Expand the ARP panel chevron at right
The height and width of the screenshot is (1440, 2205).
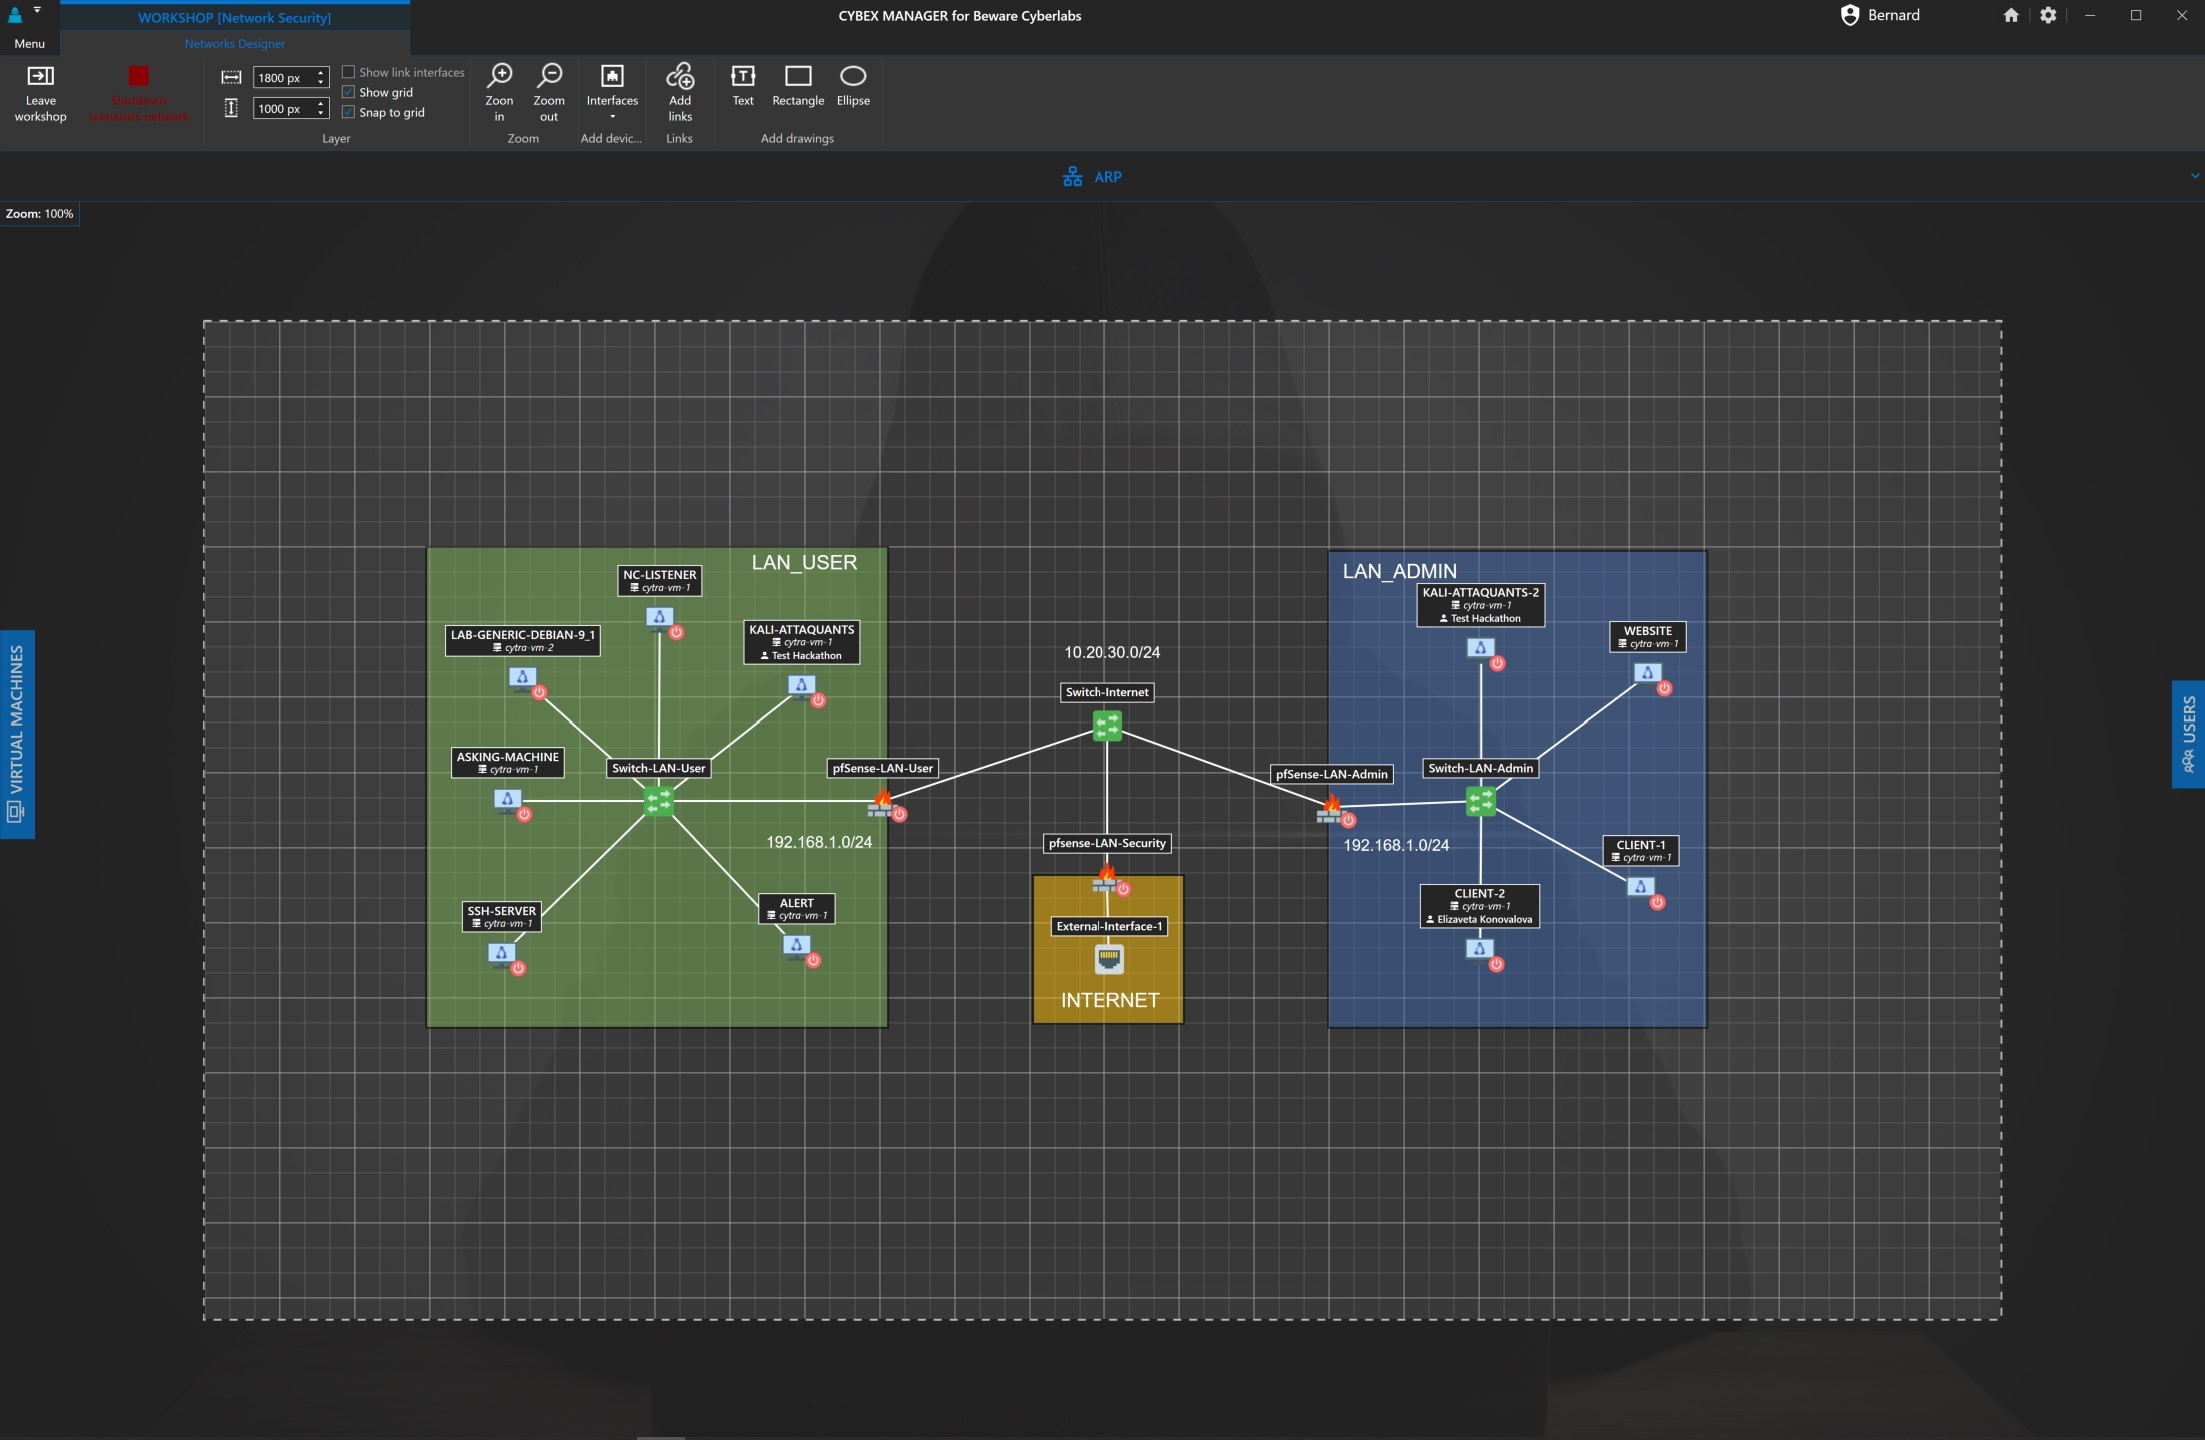coord(2194,176)
